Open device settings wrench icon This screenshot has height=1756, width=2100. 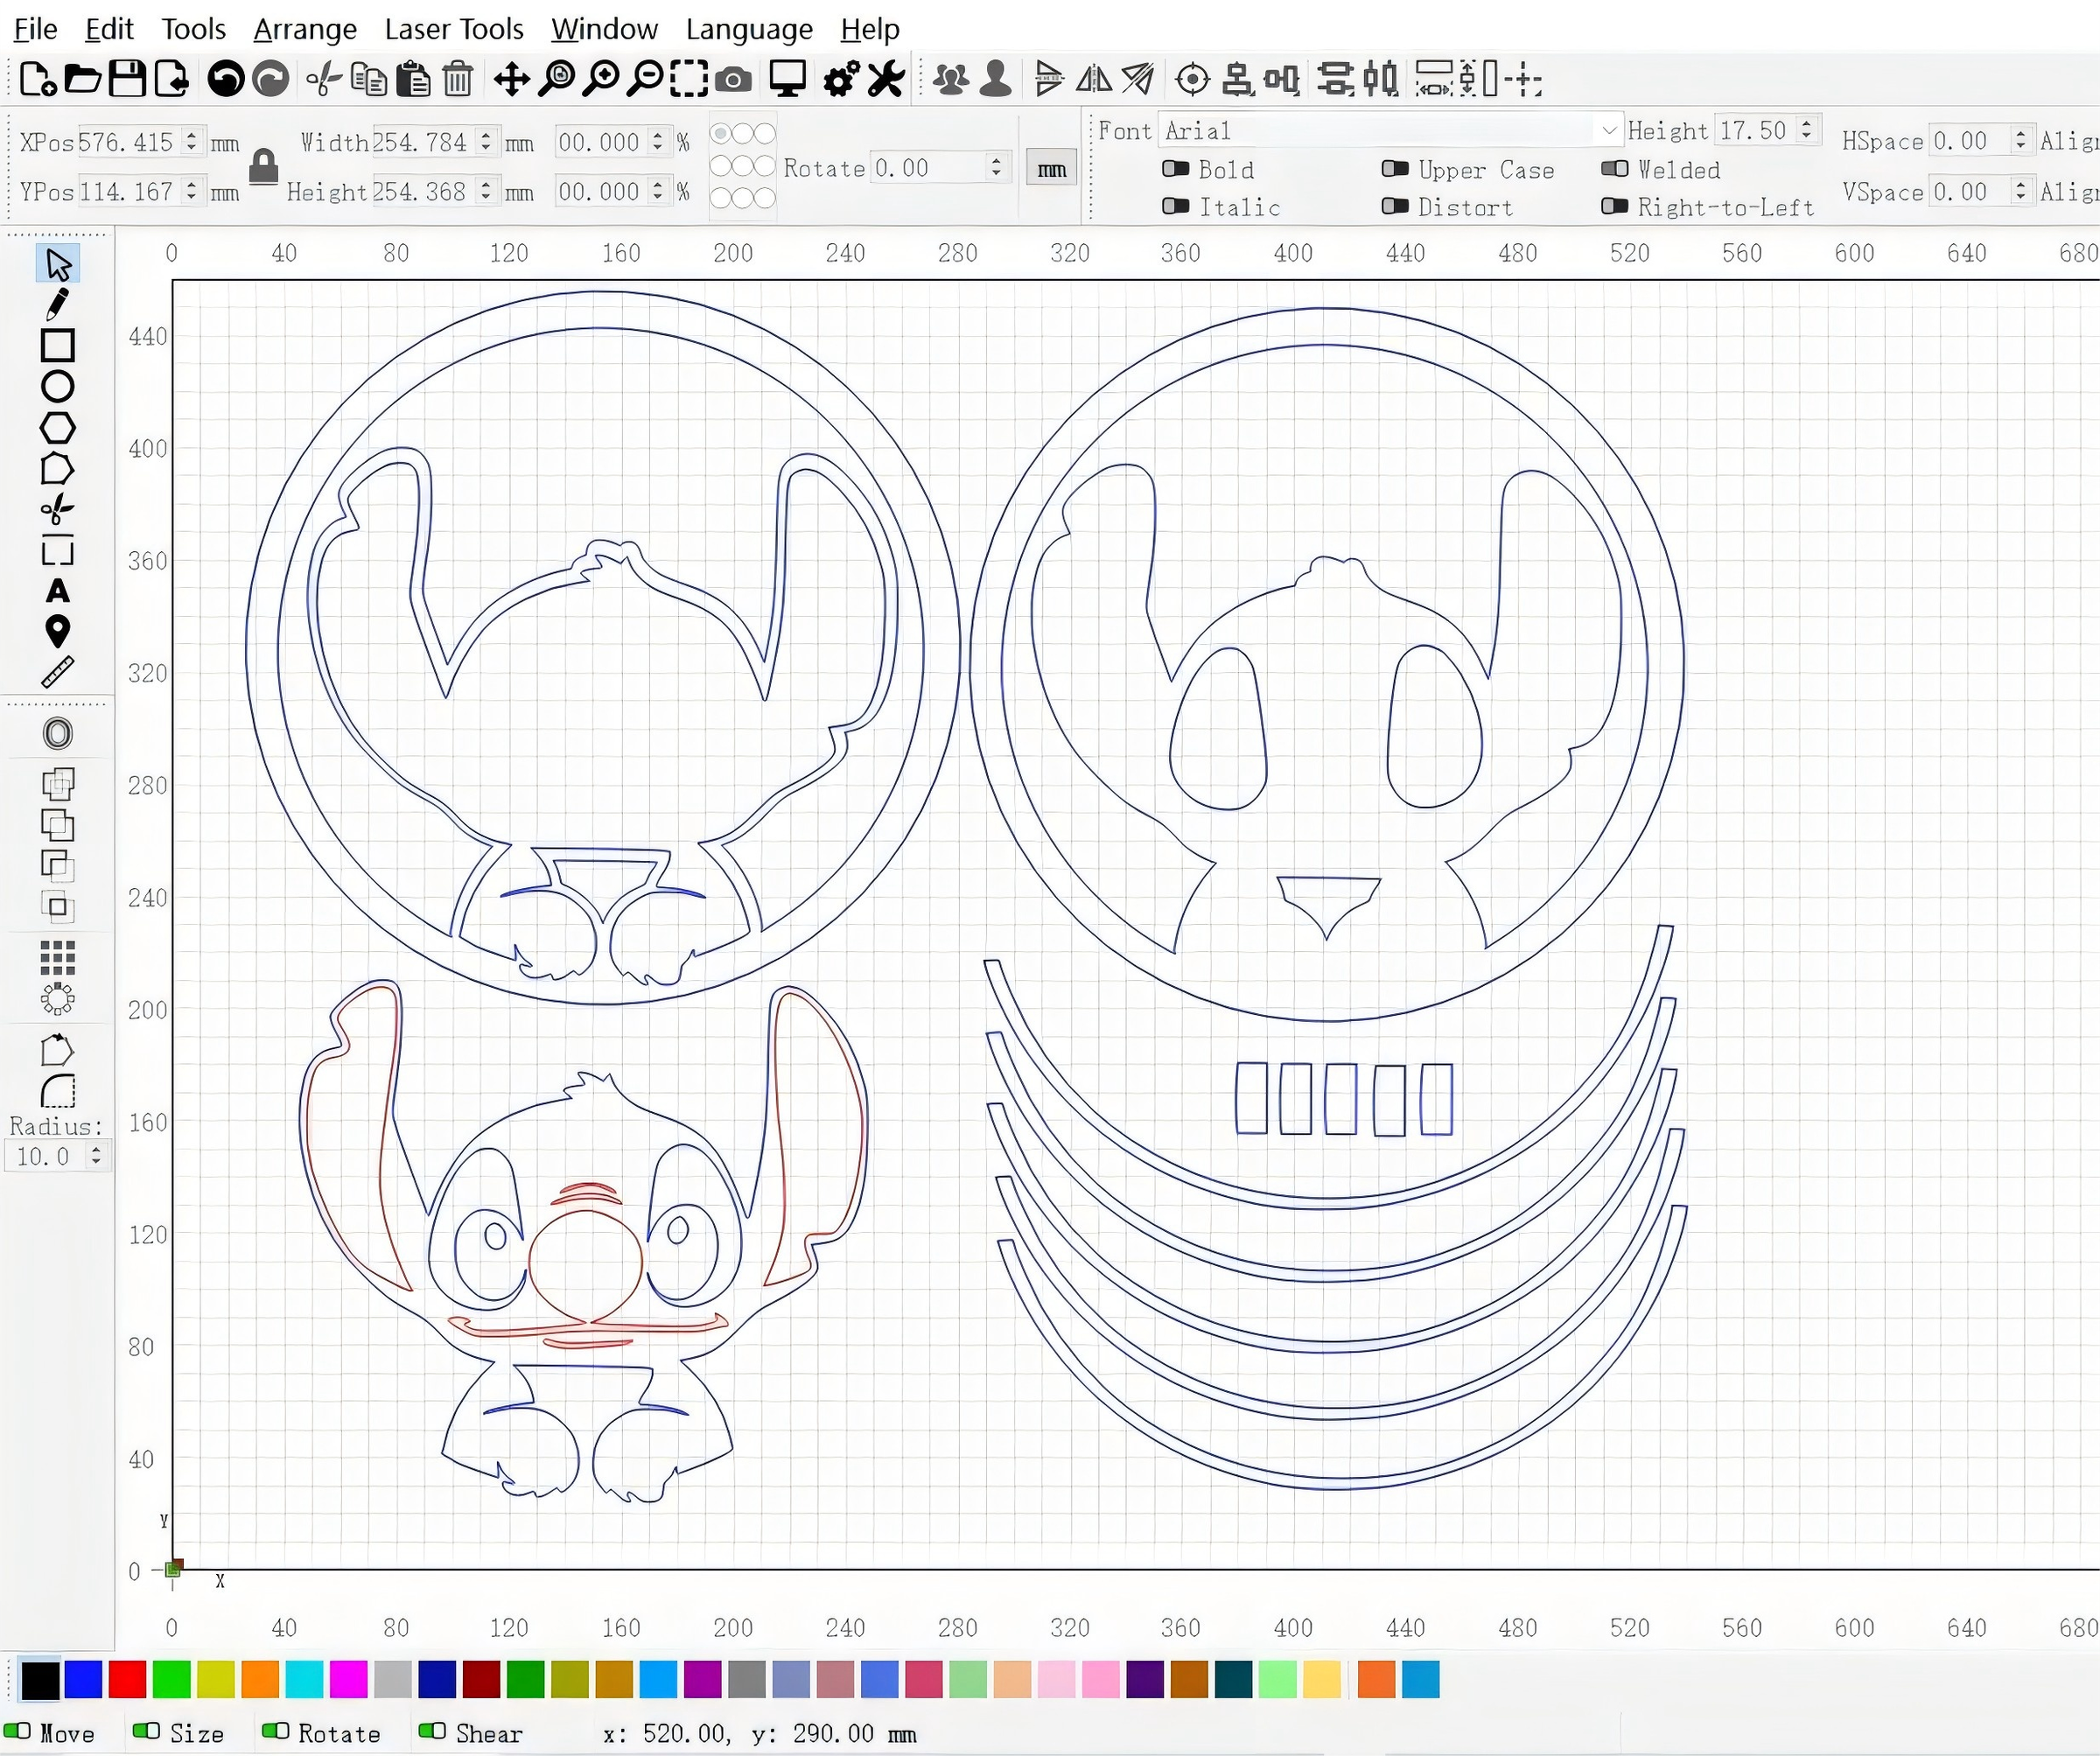[x=885, y=78]
